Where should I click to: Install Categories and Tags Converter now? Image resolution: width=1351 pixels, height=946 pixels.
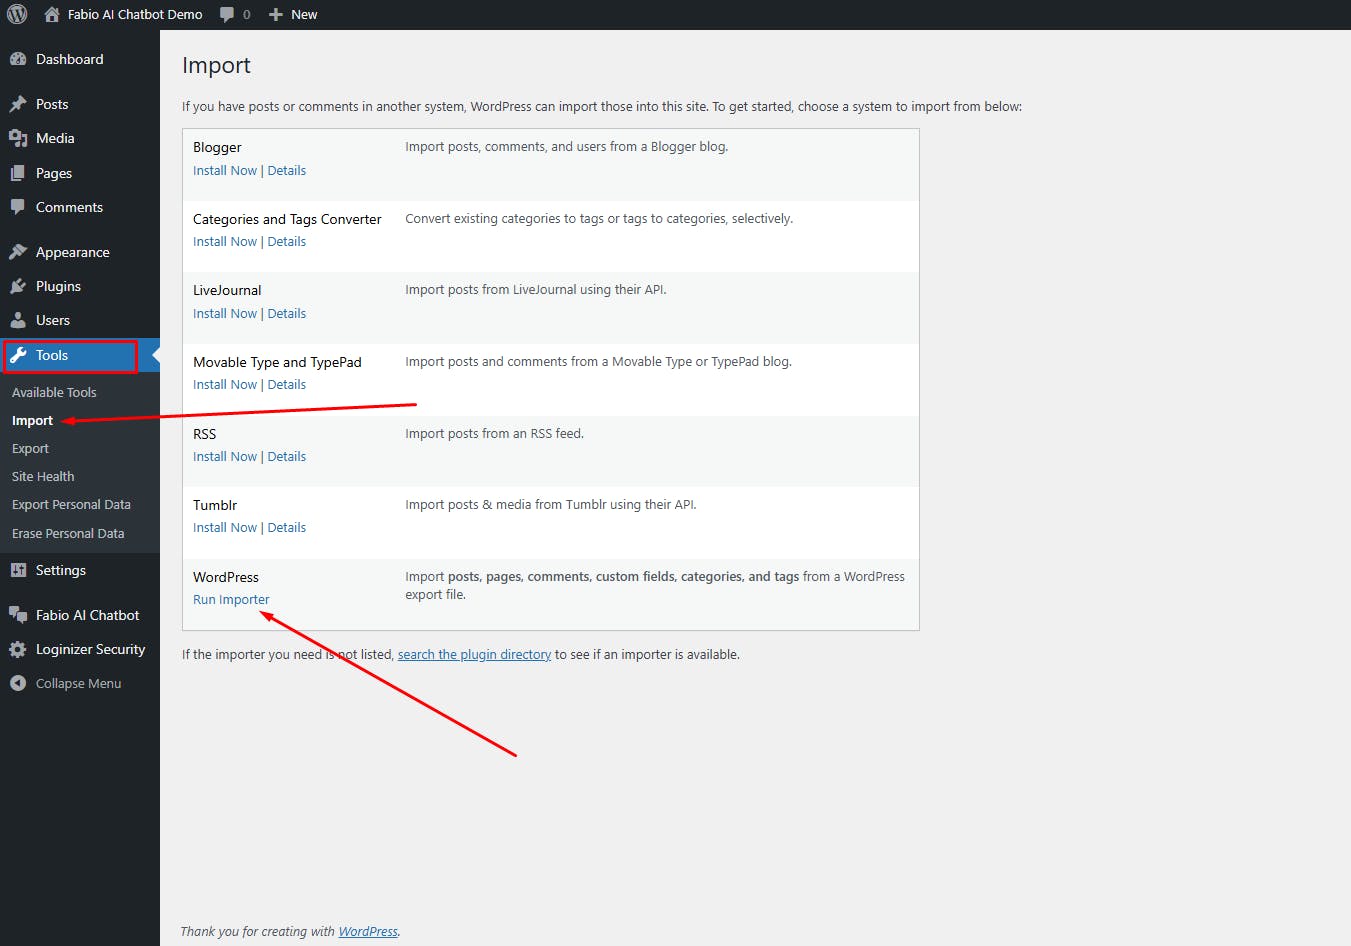[225, 241]
